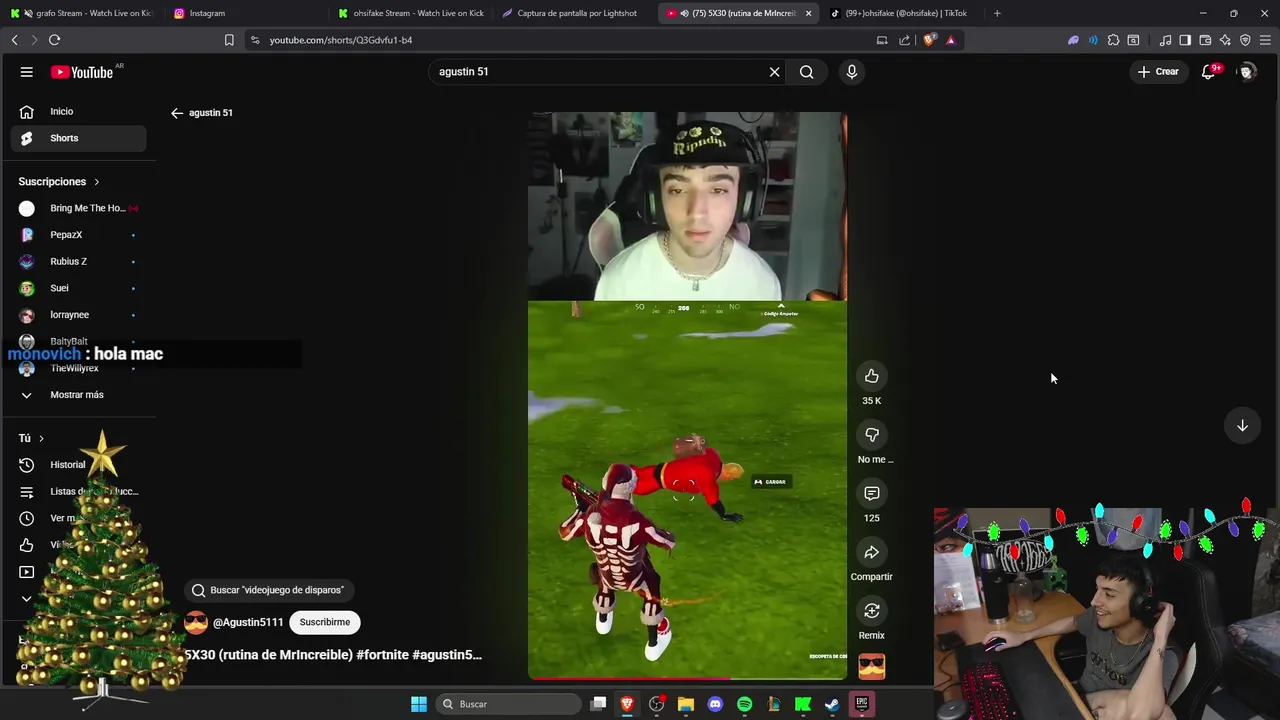Open TheWillyrex channel subscription
Screen dimensions: 1280x720
point(78,368)
